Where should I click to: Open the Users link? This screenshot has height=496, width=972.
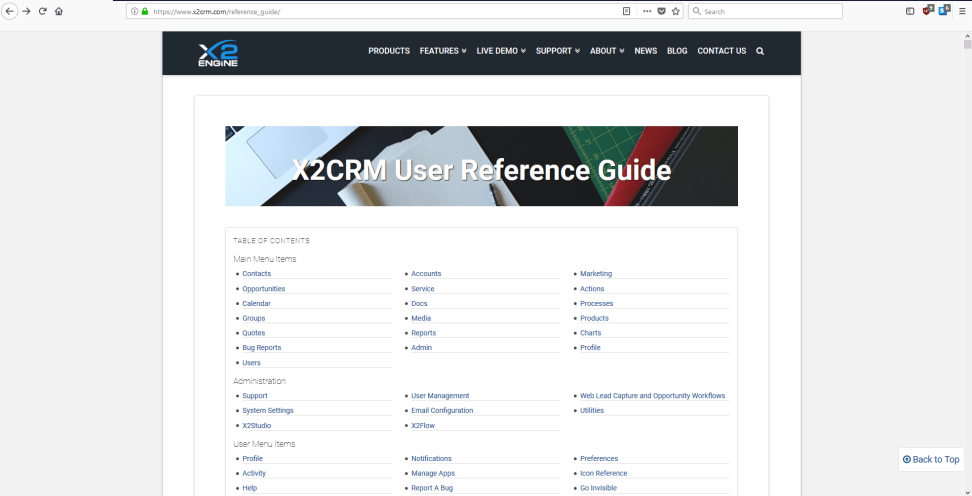pyautogui.click(x=251, y=363)
